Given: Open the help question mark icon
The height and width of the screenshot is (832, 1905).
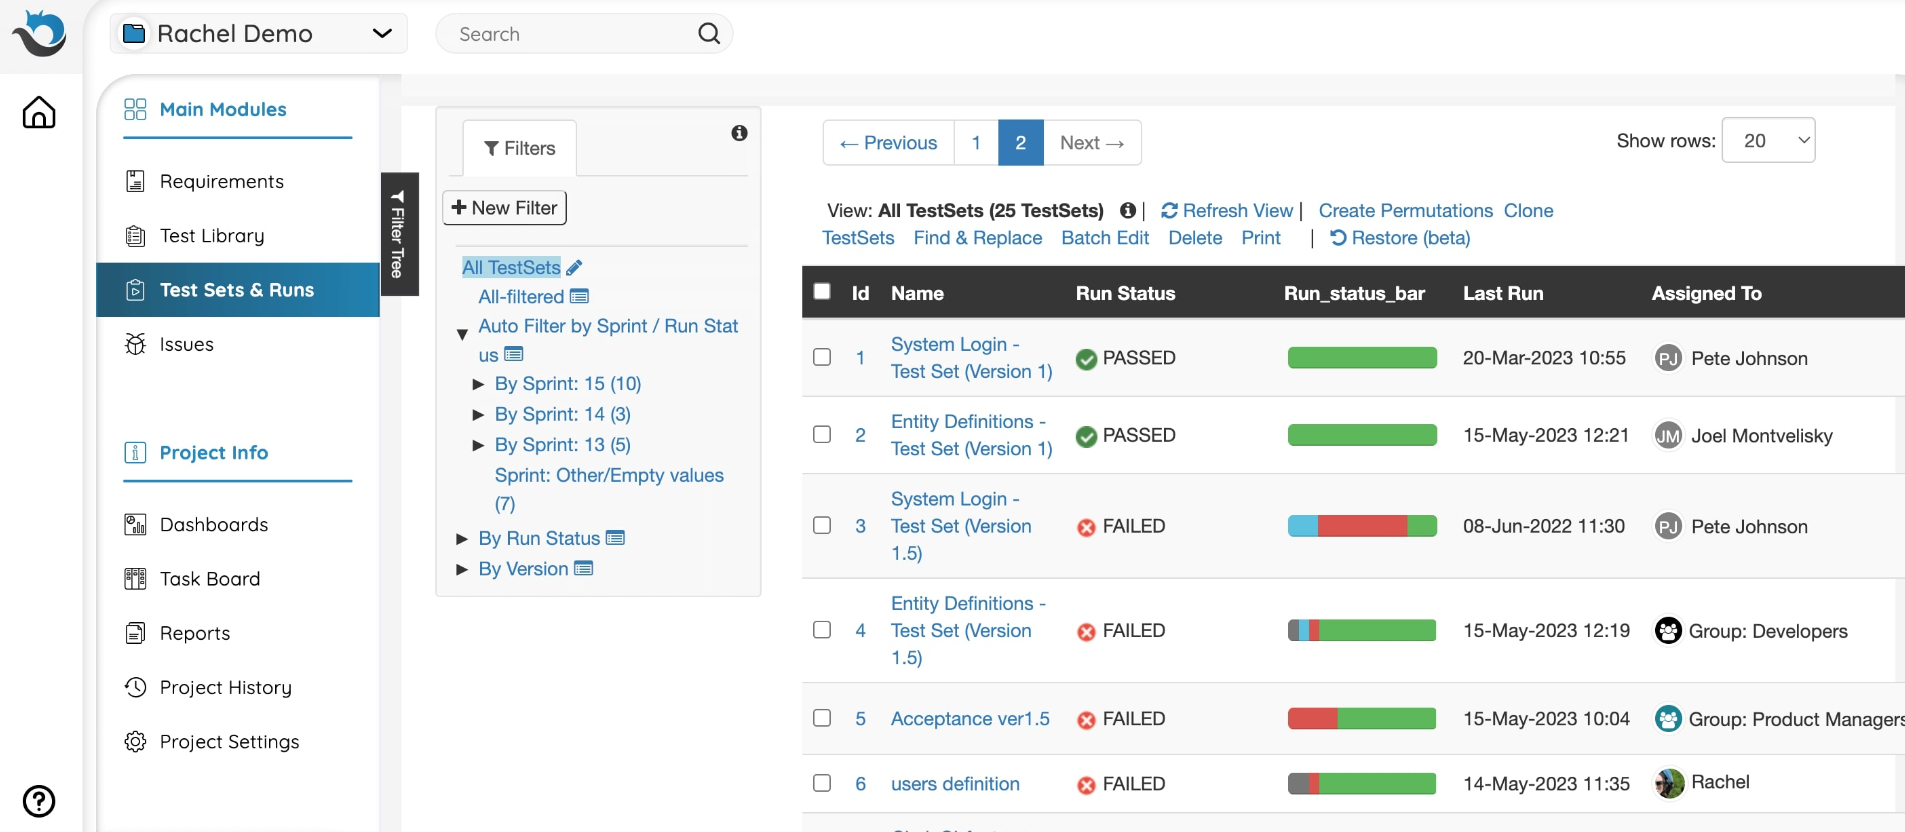Looking at the screenshot, I should coord(39,801).
